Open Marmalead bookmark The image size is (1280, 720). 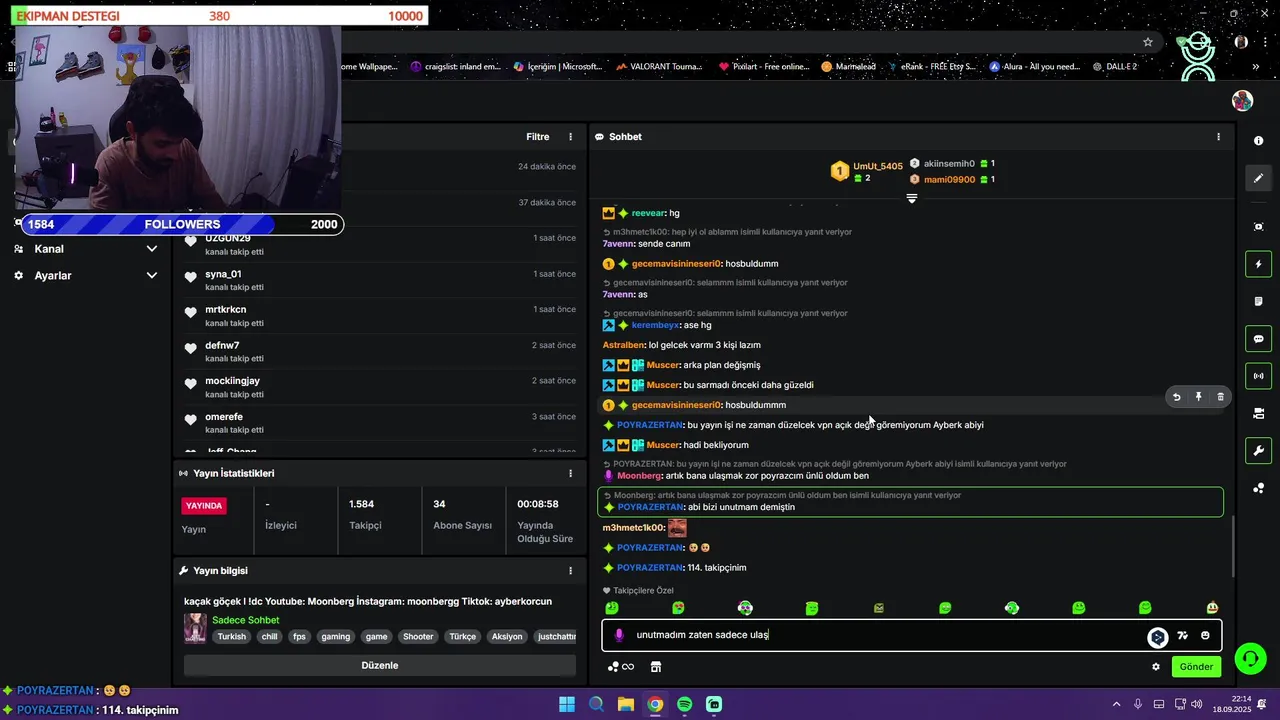[x=848, y=67]
